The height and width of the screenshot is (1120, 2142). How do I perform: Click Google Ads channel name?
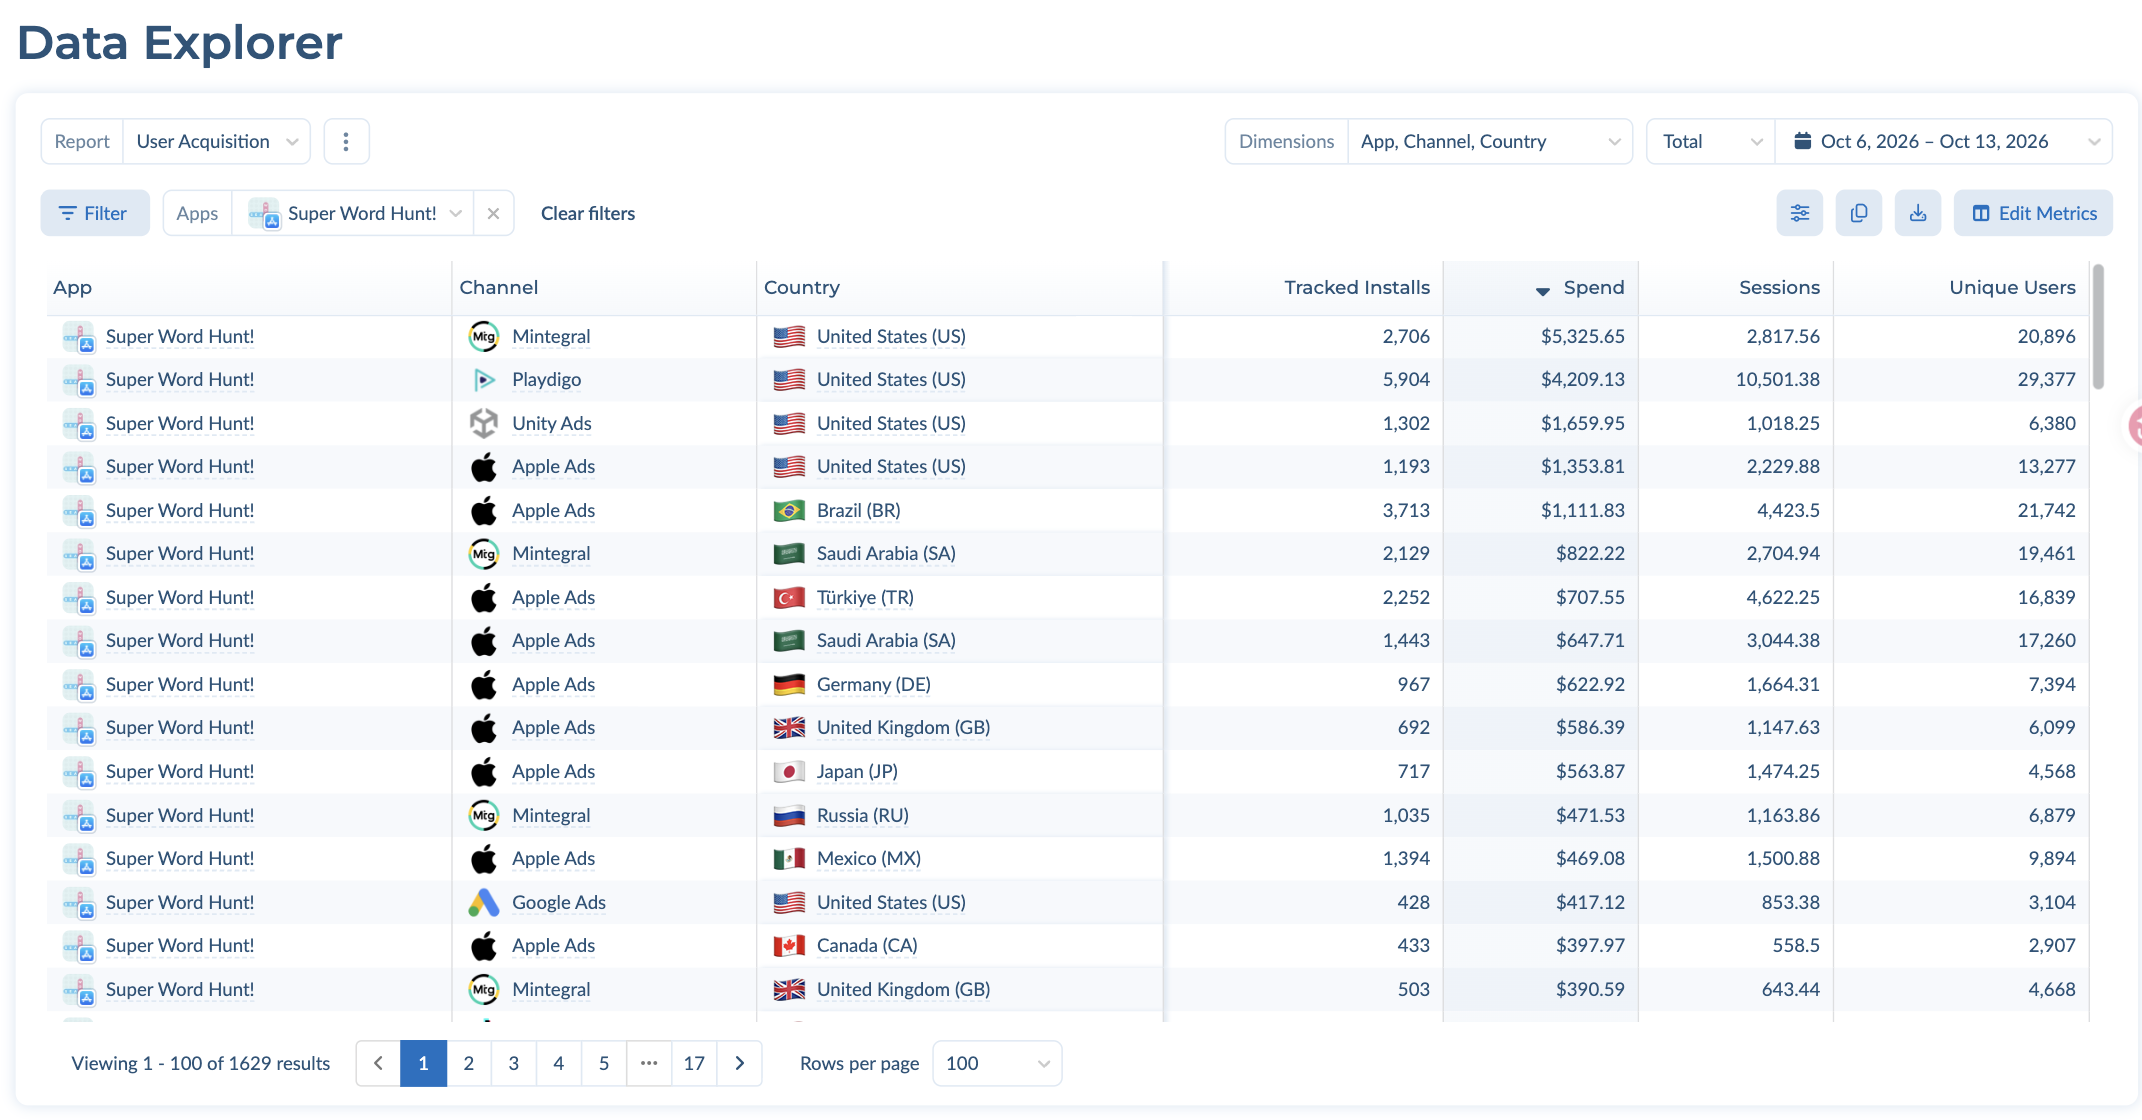click(x=559, y=903)
